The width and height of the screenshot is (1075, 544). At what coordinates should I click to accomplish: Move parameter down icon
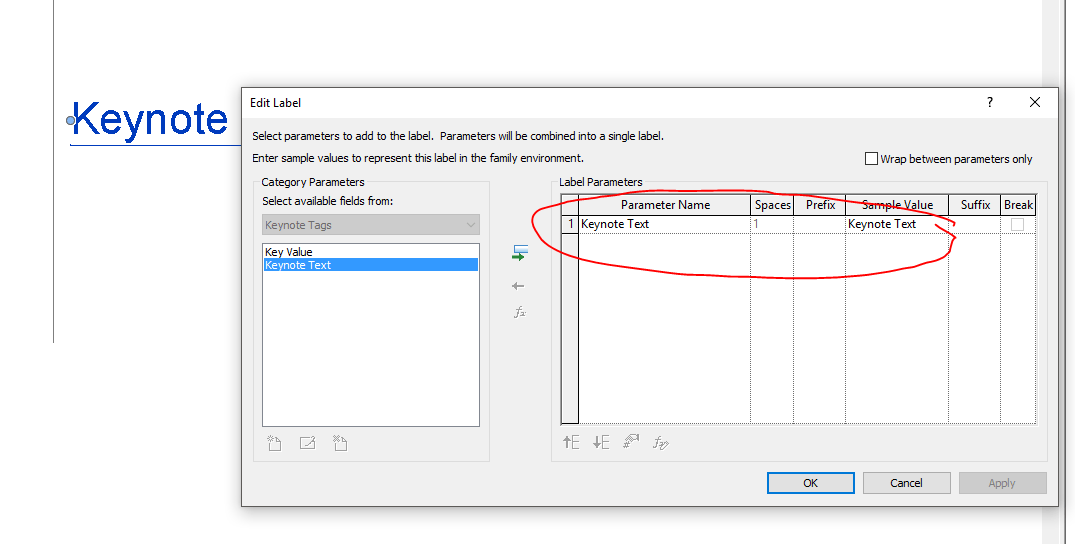601,442
